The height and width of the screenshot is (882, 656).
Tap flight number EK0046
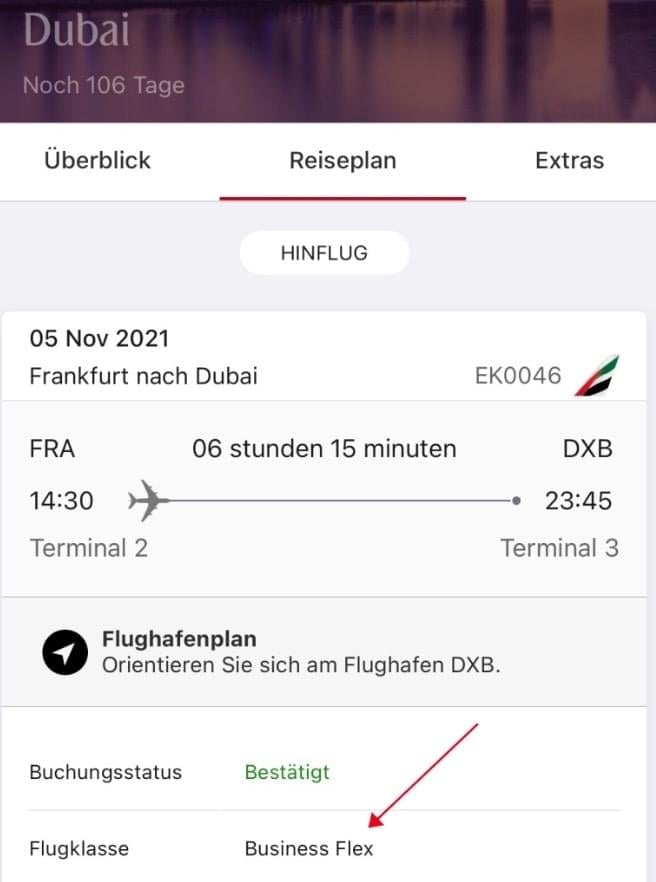(518, 376)
